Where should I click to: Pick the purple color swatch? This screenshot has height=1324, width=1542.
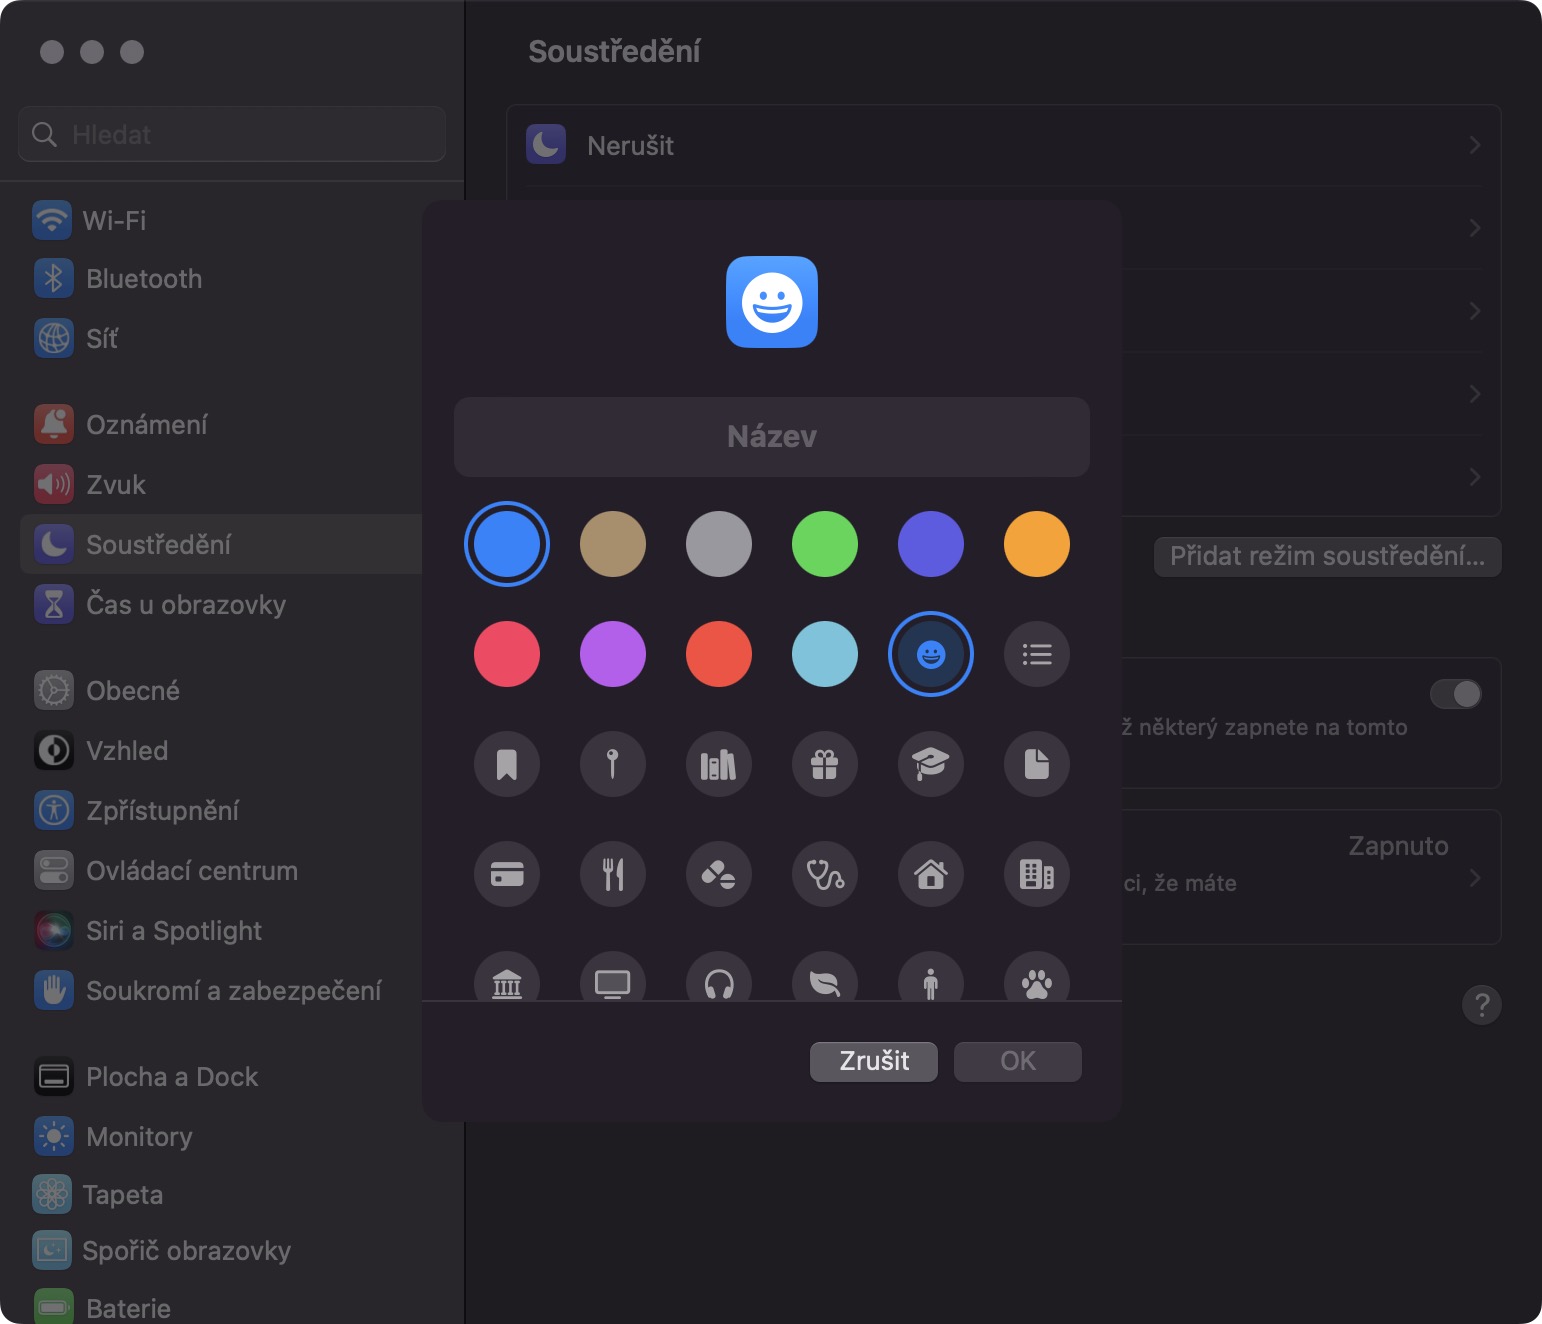click(x=613, y=654)
